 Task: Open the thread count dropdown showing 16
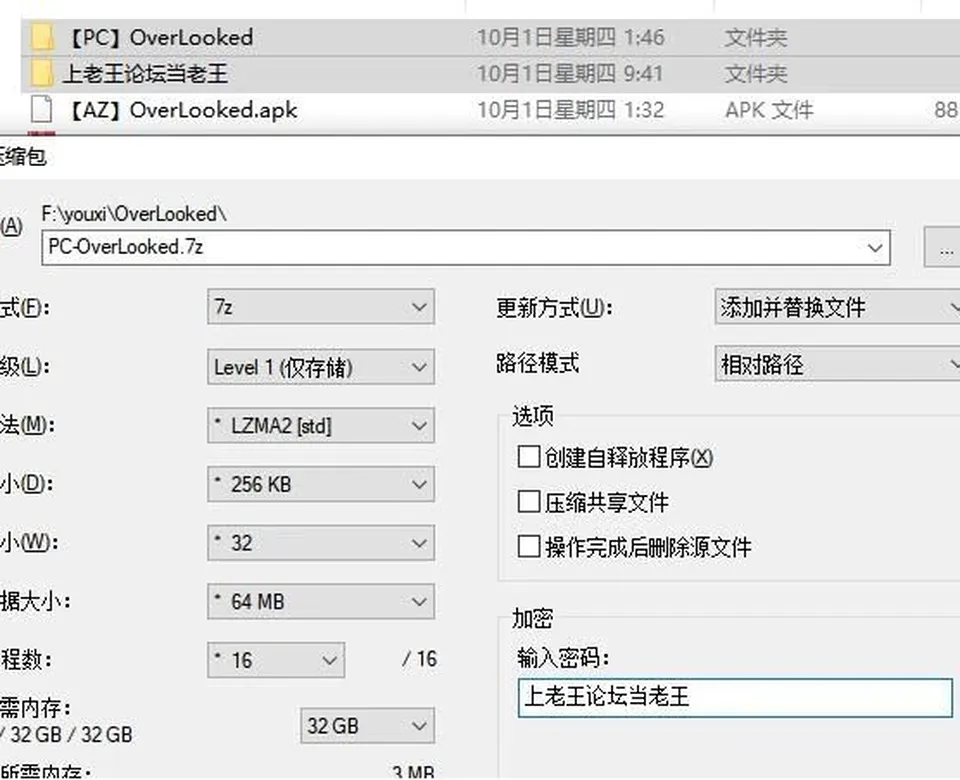click(276, 660)
